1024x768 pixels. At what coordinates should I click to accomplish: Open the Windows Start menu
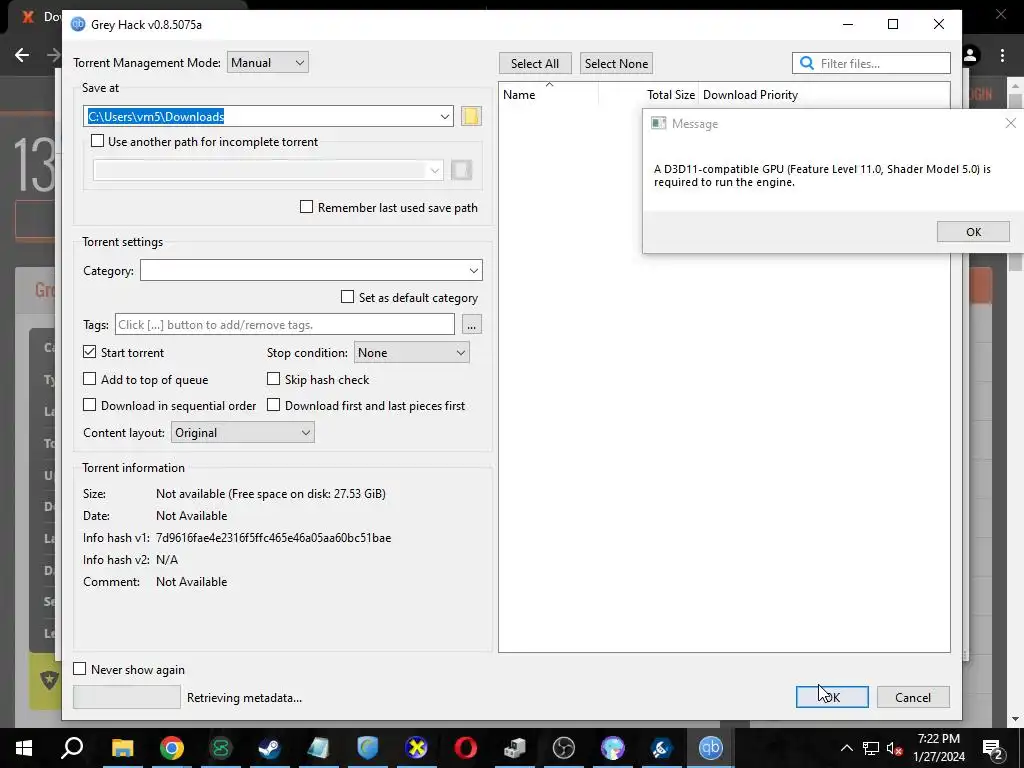[x=24, y=748]
